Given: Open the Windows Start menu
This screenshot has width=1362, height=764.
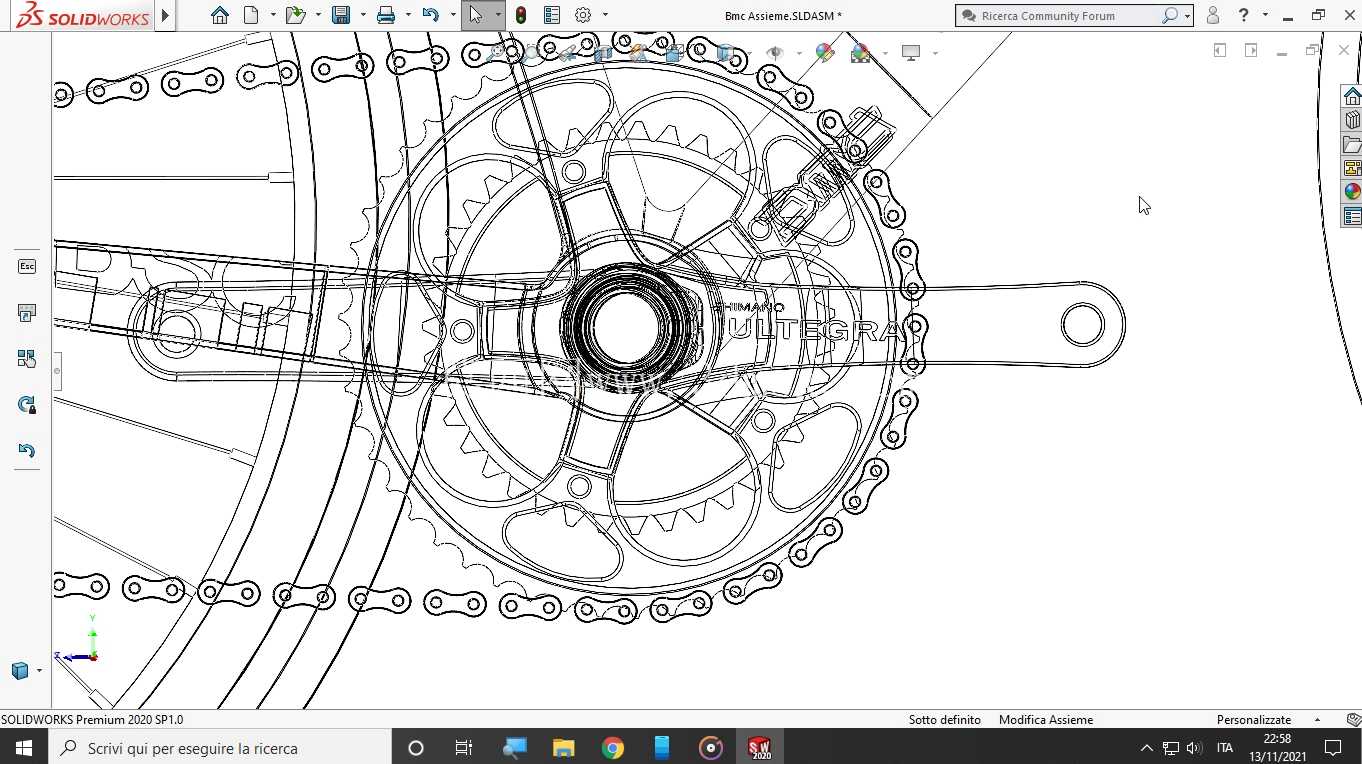Looking at the screenshot, I should 23,747.
